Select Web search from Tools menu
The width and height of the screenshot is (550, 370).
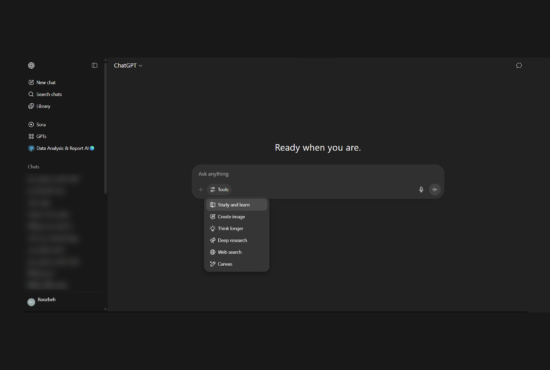[236, 252]
